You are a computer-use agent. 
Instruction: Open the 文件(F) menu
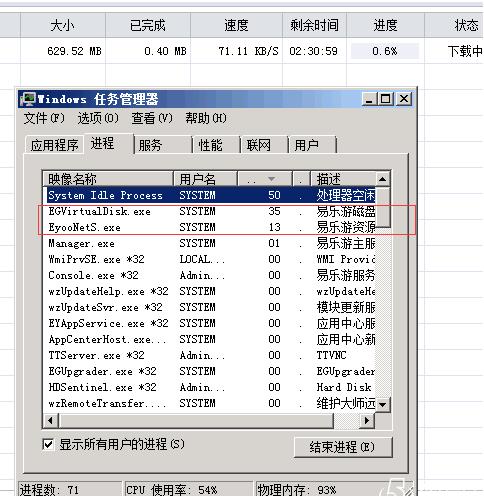click(x=44, y=118)
